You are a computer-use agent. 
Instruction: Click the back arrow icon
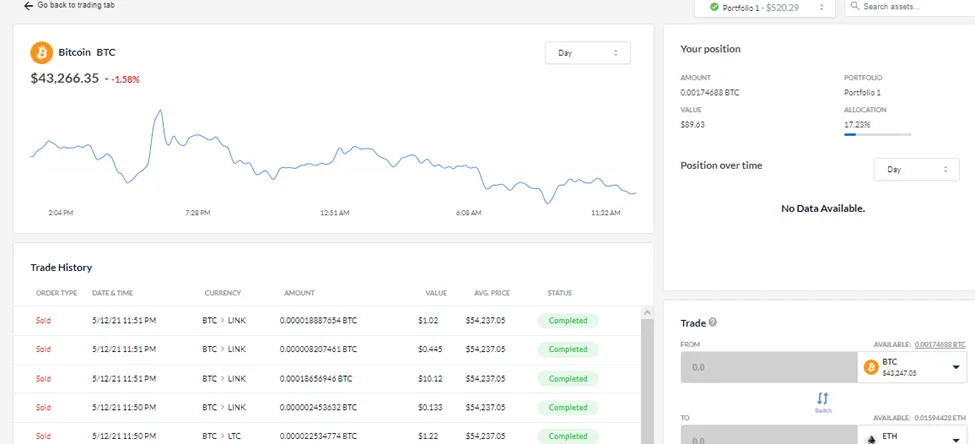[28, 6]
